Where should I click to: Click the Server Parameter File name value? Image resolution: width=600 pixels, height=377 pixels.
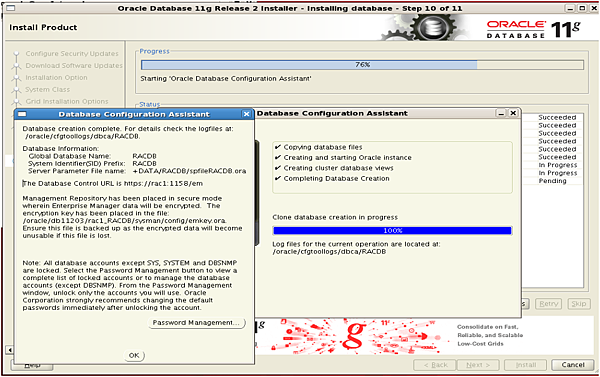pos(189,171)
